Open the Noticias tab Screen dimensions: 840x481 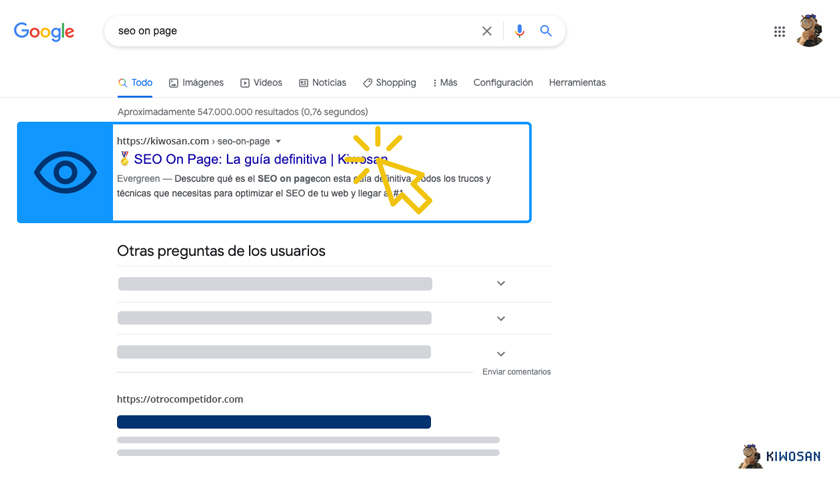pyautogui.click(x=322, y=82)
